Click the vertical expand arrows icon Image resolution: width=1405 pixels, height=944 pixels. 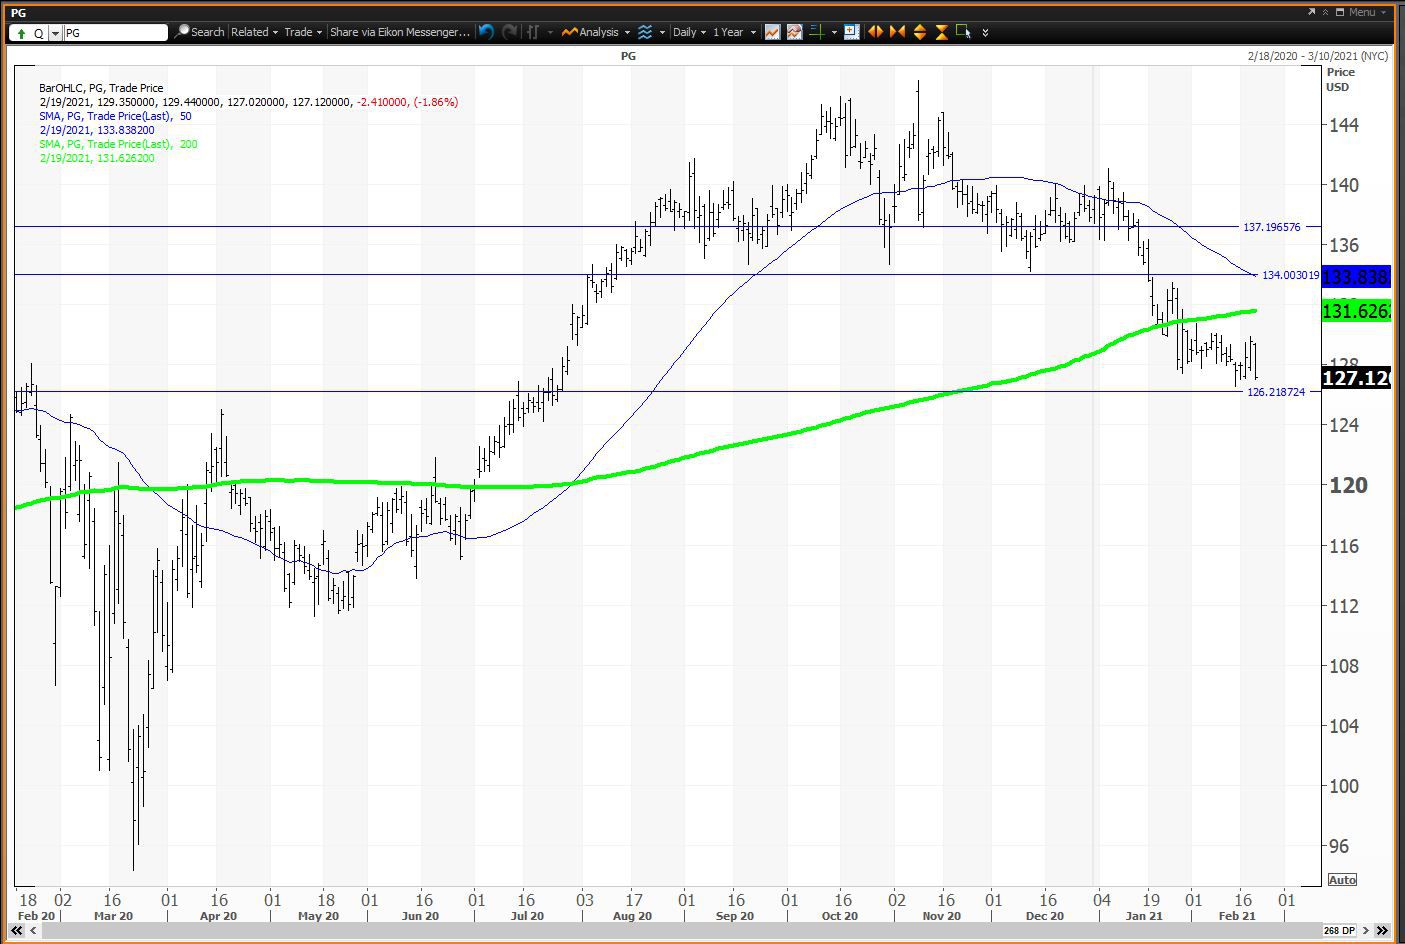pos(919,32)
